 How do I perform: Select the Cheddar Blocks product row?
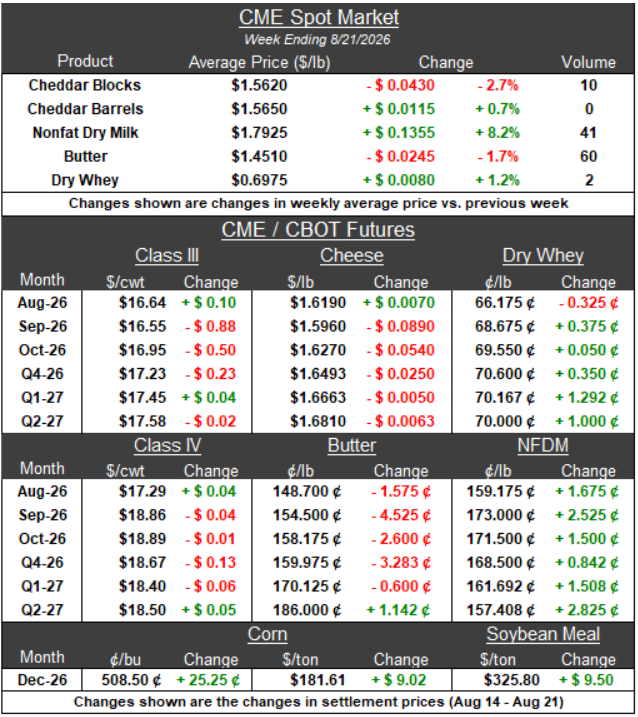click(318, 85)
